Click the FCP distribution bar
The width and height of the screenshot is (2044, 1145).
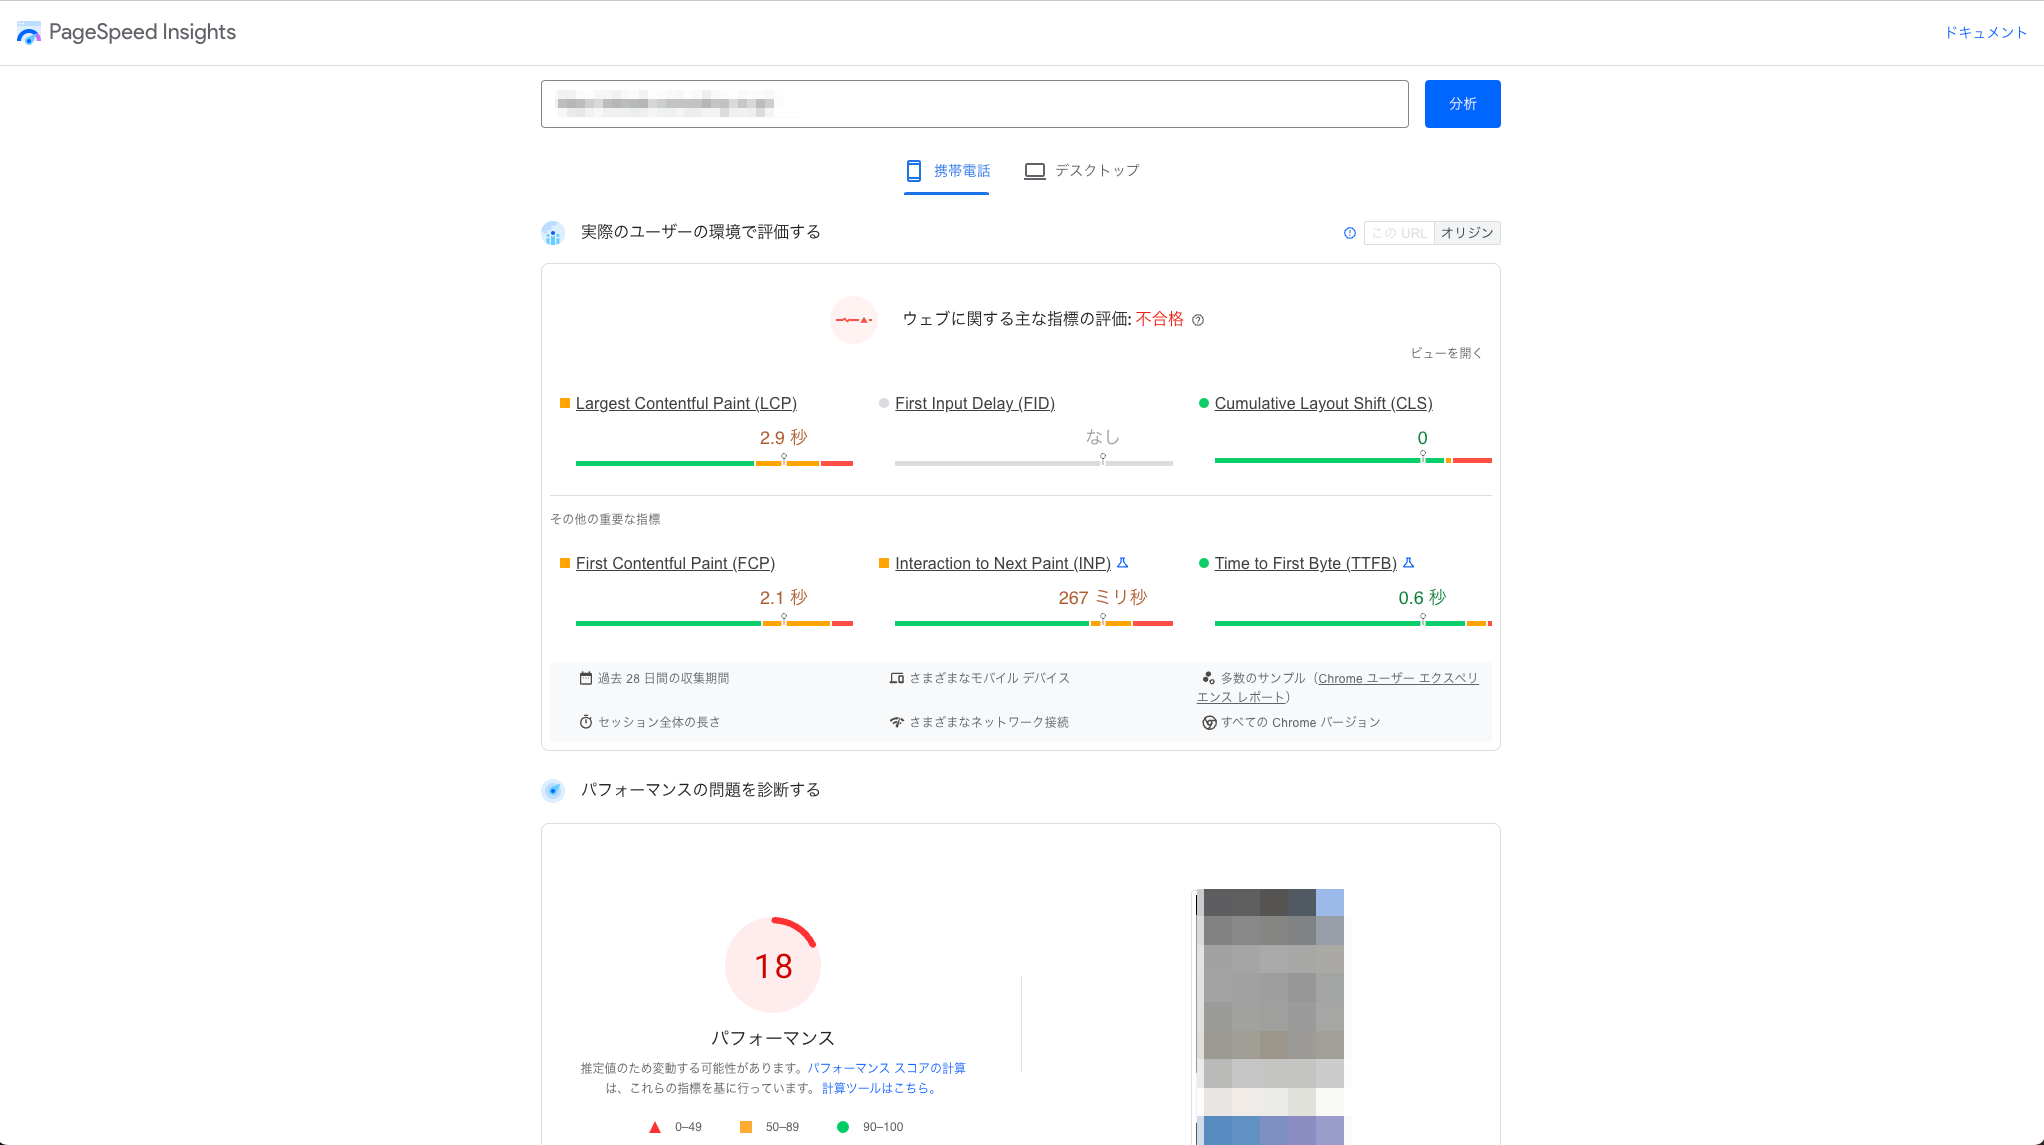(714, 623)
